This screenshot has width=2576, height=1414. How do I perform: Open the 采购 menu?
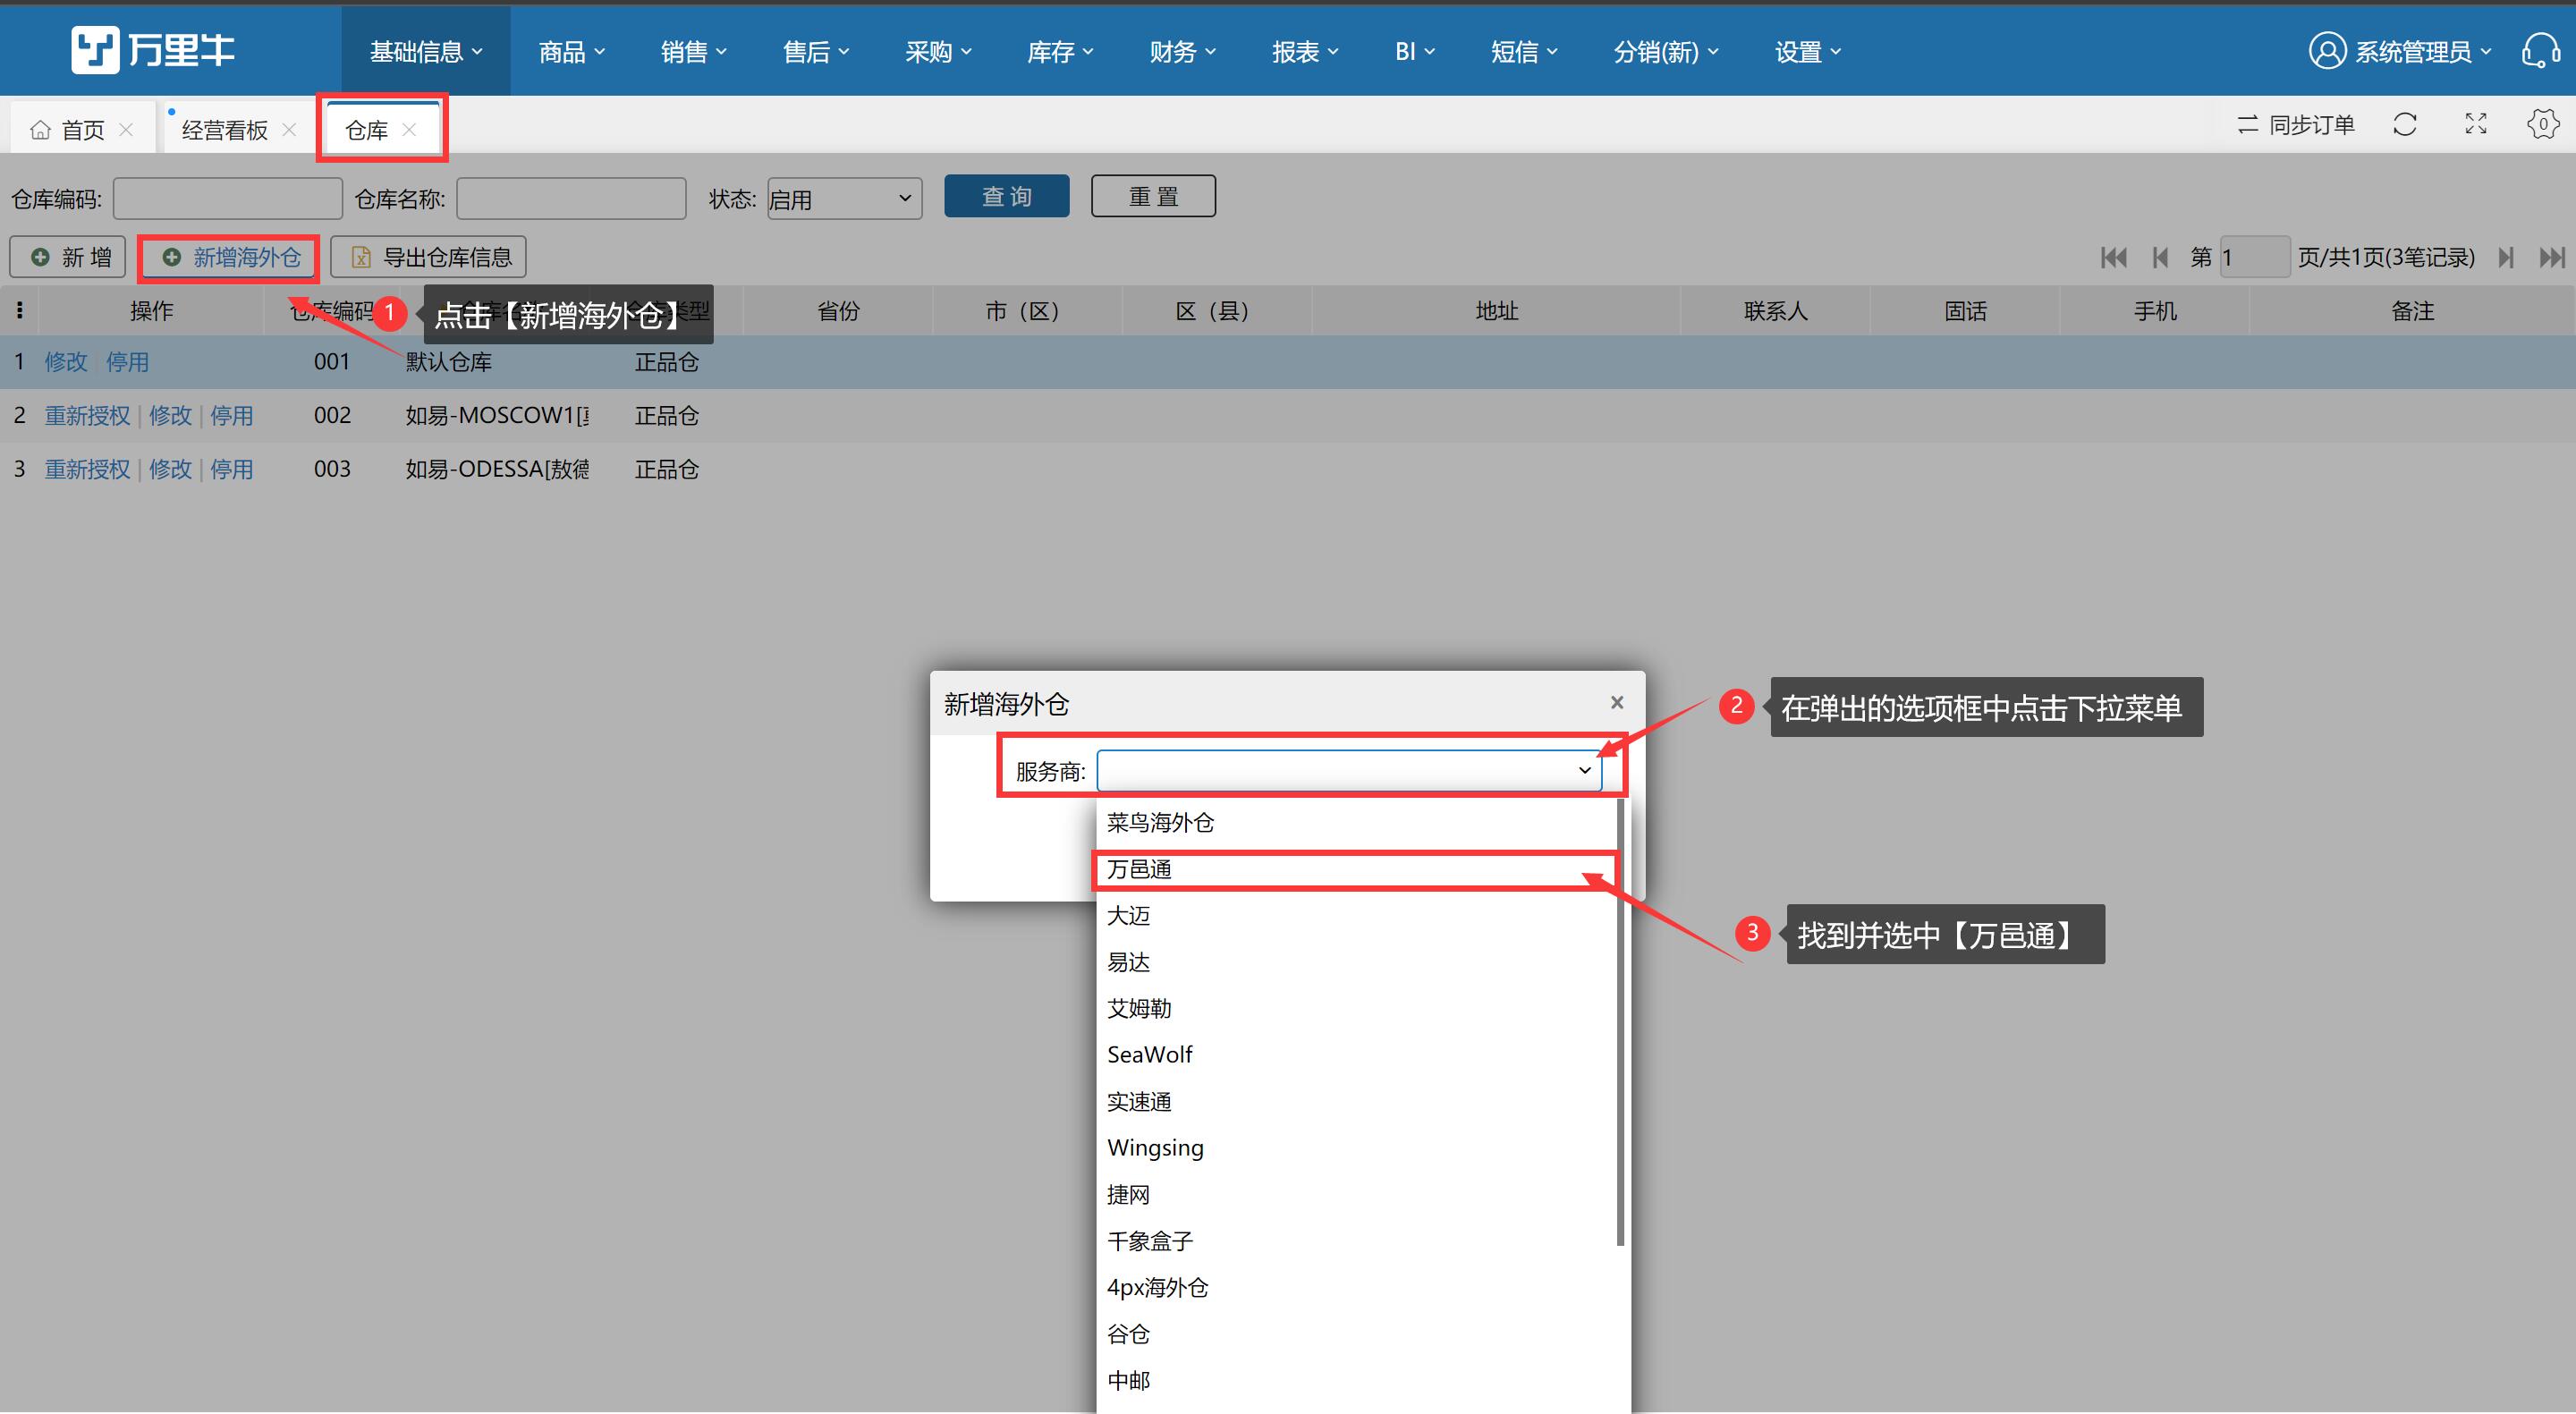point(938,52)
